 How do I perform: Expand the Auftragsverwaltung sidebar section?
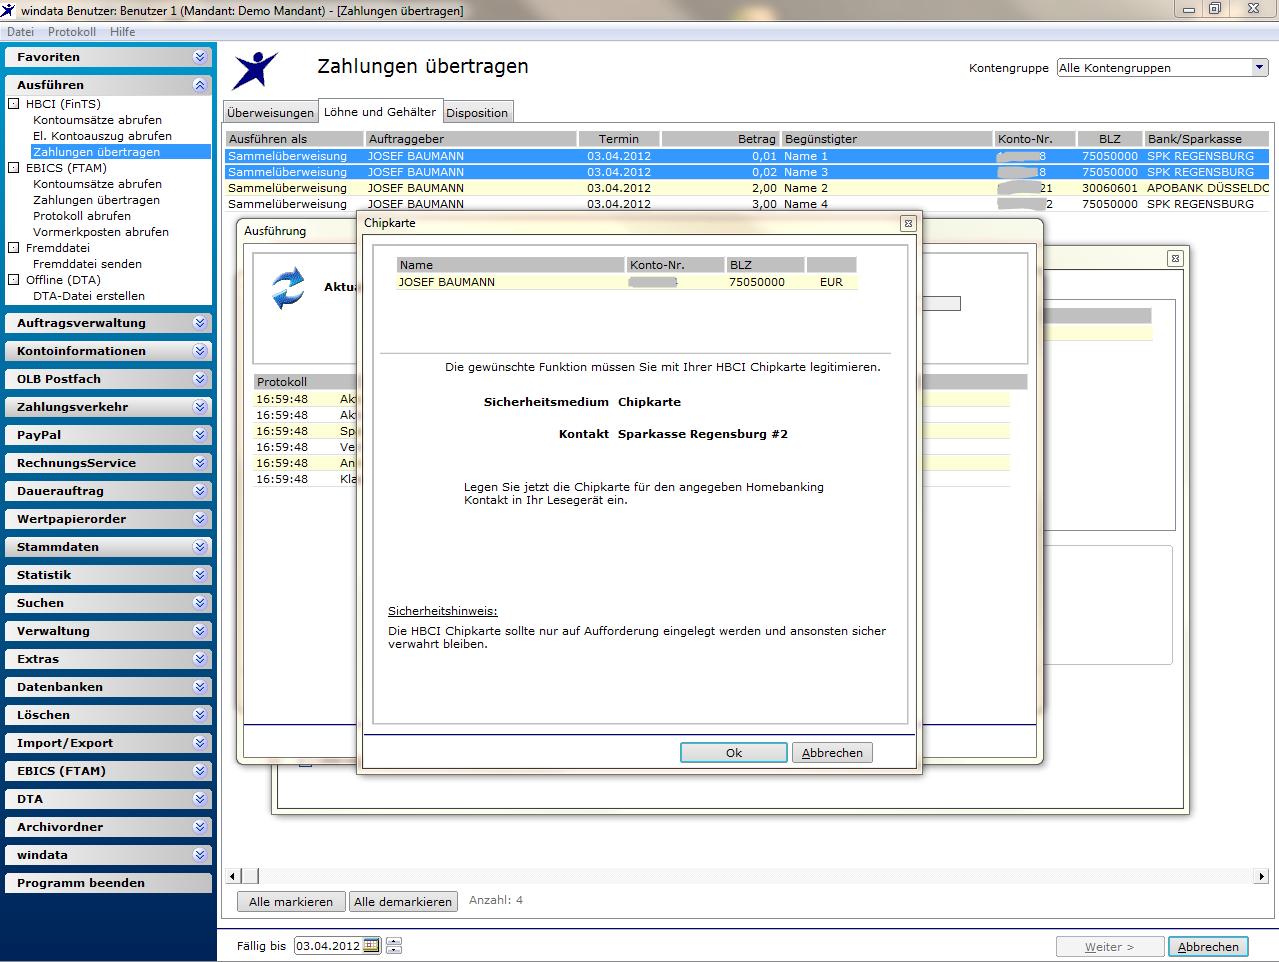[x=200, y=323]
